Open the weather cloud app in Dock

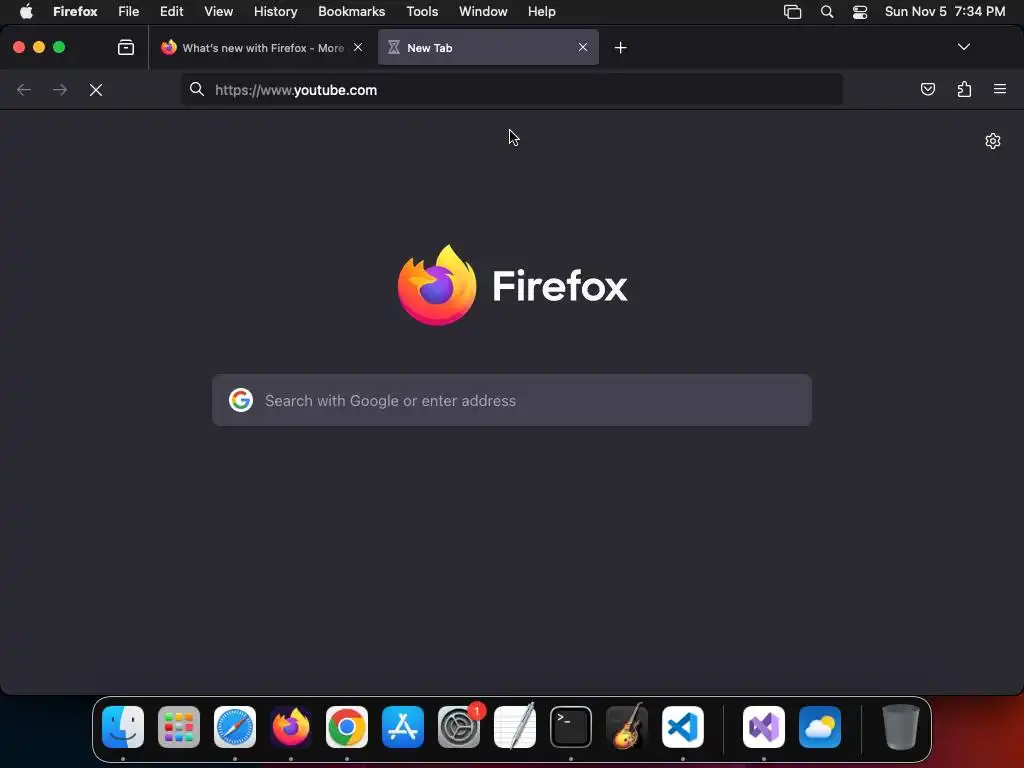[x=820, y=727]
